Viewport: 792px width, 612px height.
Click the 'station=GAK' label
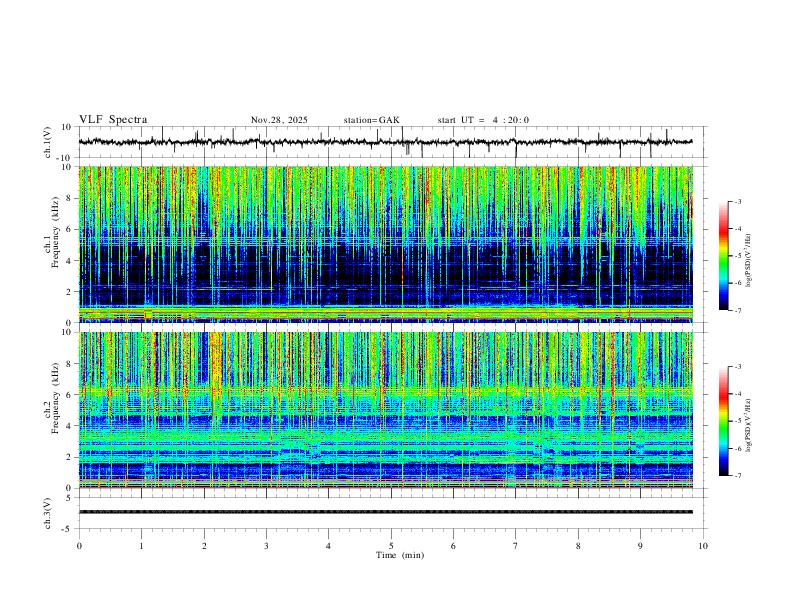pyautogui.click(x=372, y=120)
